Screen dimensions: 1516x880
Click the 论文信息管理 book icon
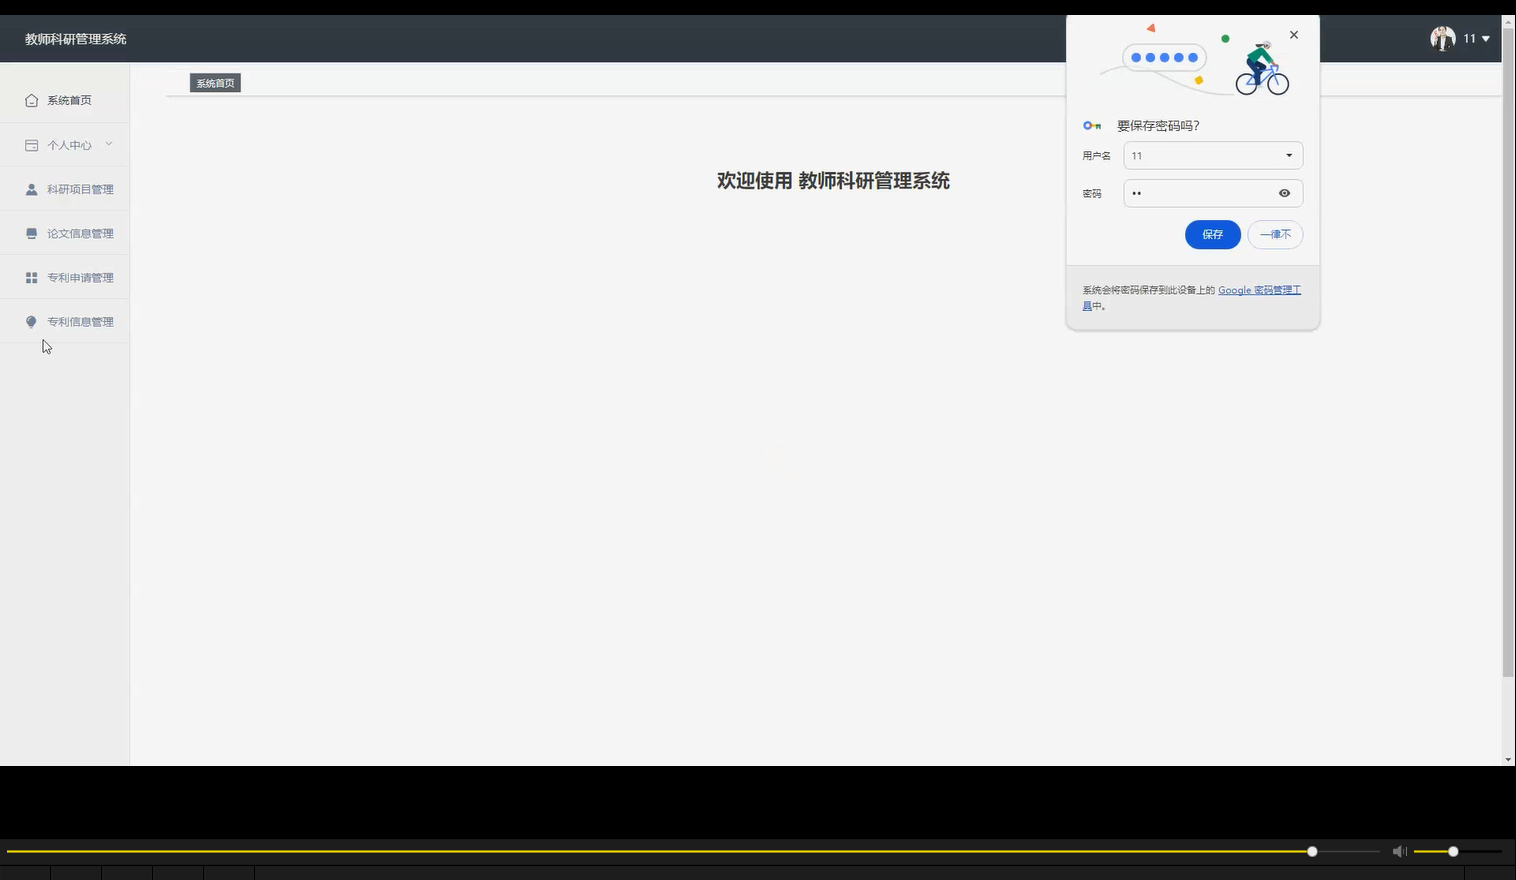coord(31,232)
